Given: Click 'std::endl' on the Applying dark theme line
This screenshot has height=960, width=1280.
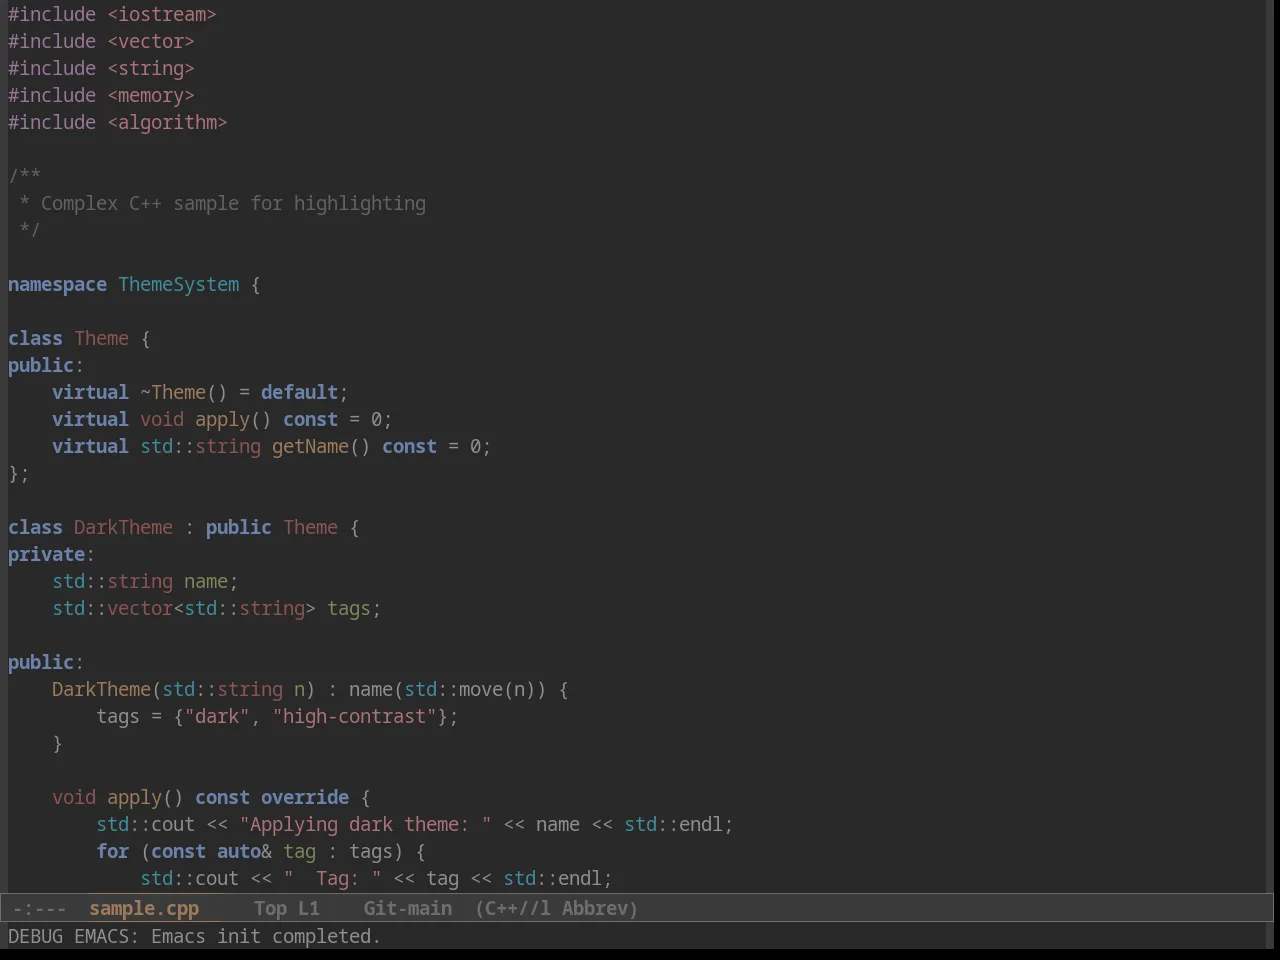Looking at the screenshot, I should pyautogui.click(x=673, y=824).
